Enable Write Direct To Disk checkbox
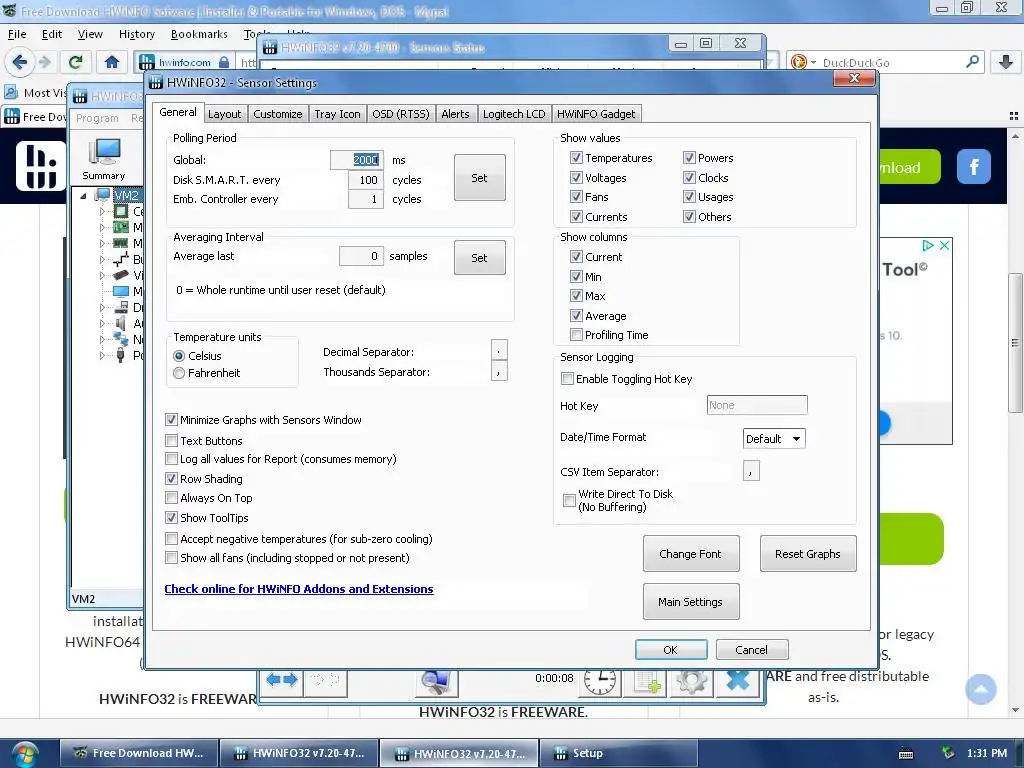Image resolution: width=1024 pixels, height=768 pixels. 569,500
